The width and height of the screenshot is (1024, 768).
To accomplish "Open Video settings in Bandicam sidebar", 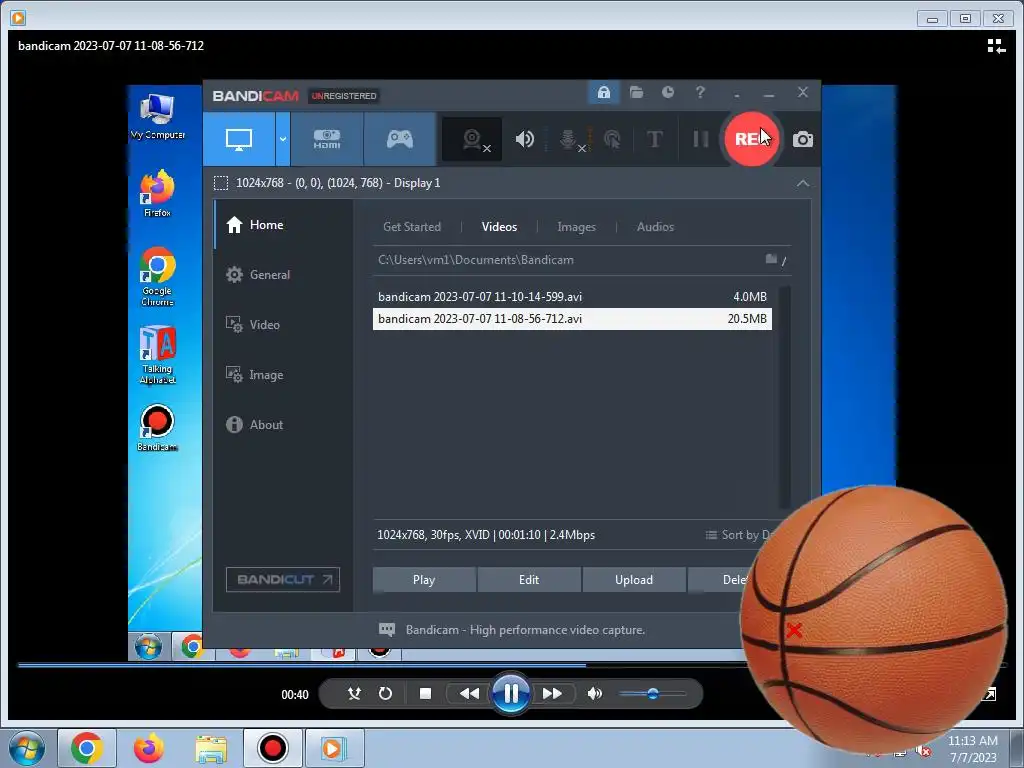I will coord(283,325).
